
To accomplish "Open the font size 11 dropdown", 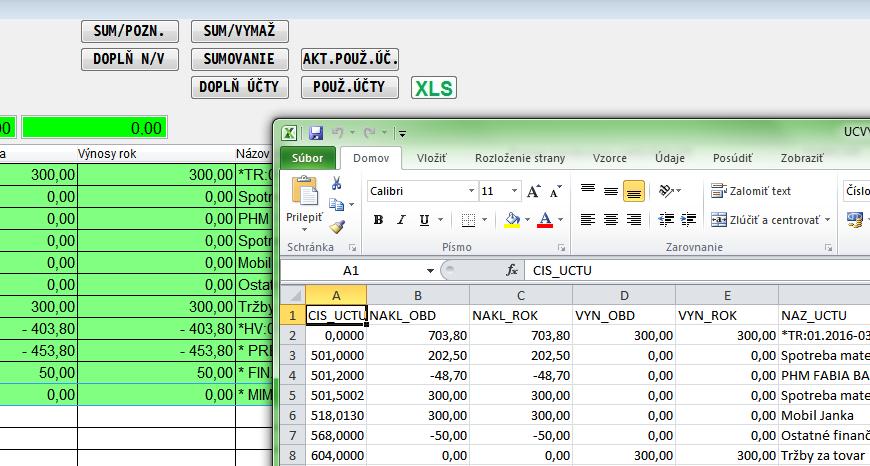I will (x=515, y=191).
